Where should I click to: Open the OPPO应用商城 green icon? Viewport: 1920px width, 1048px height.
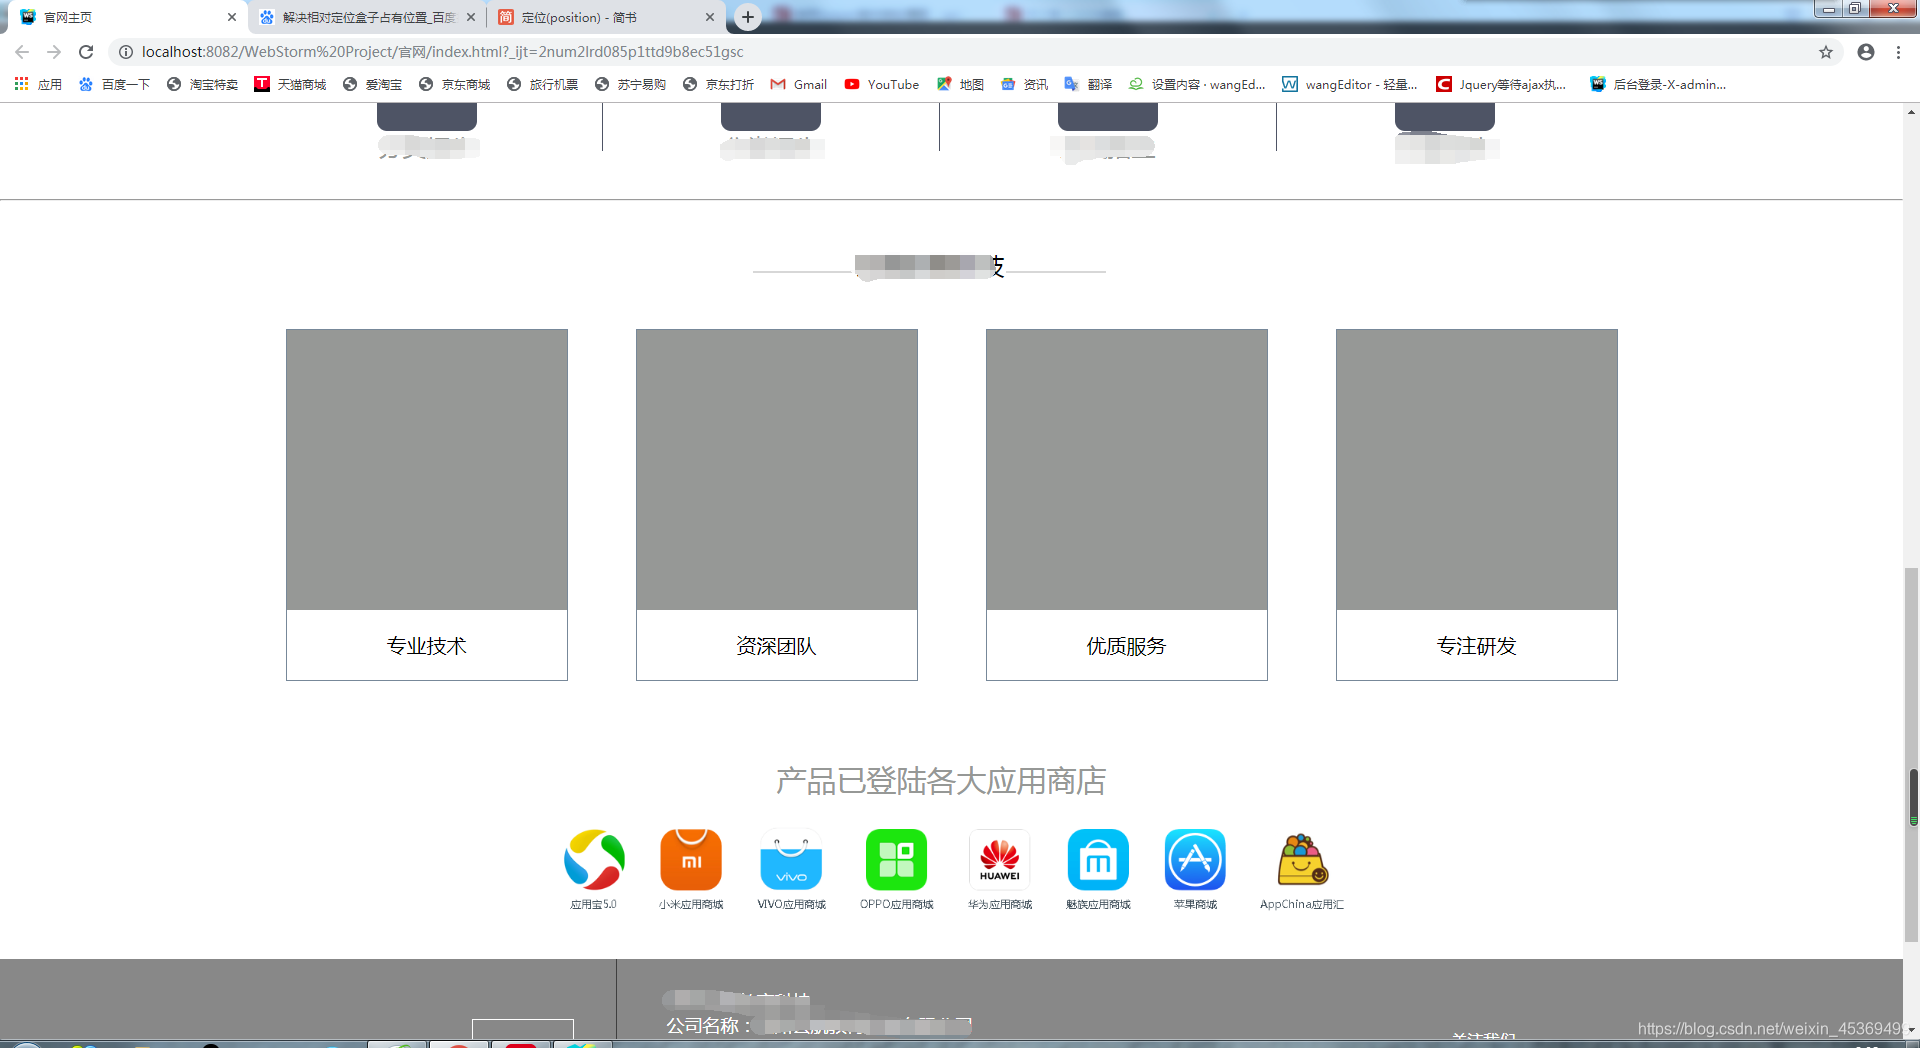896,859
